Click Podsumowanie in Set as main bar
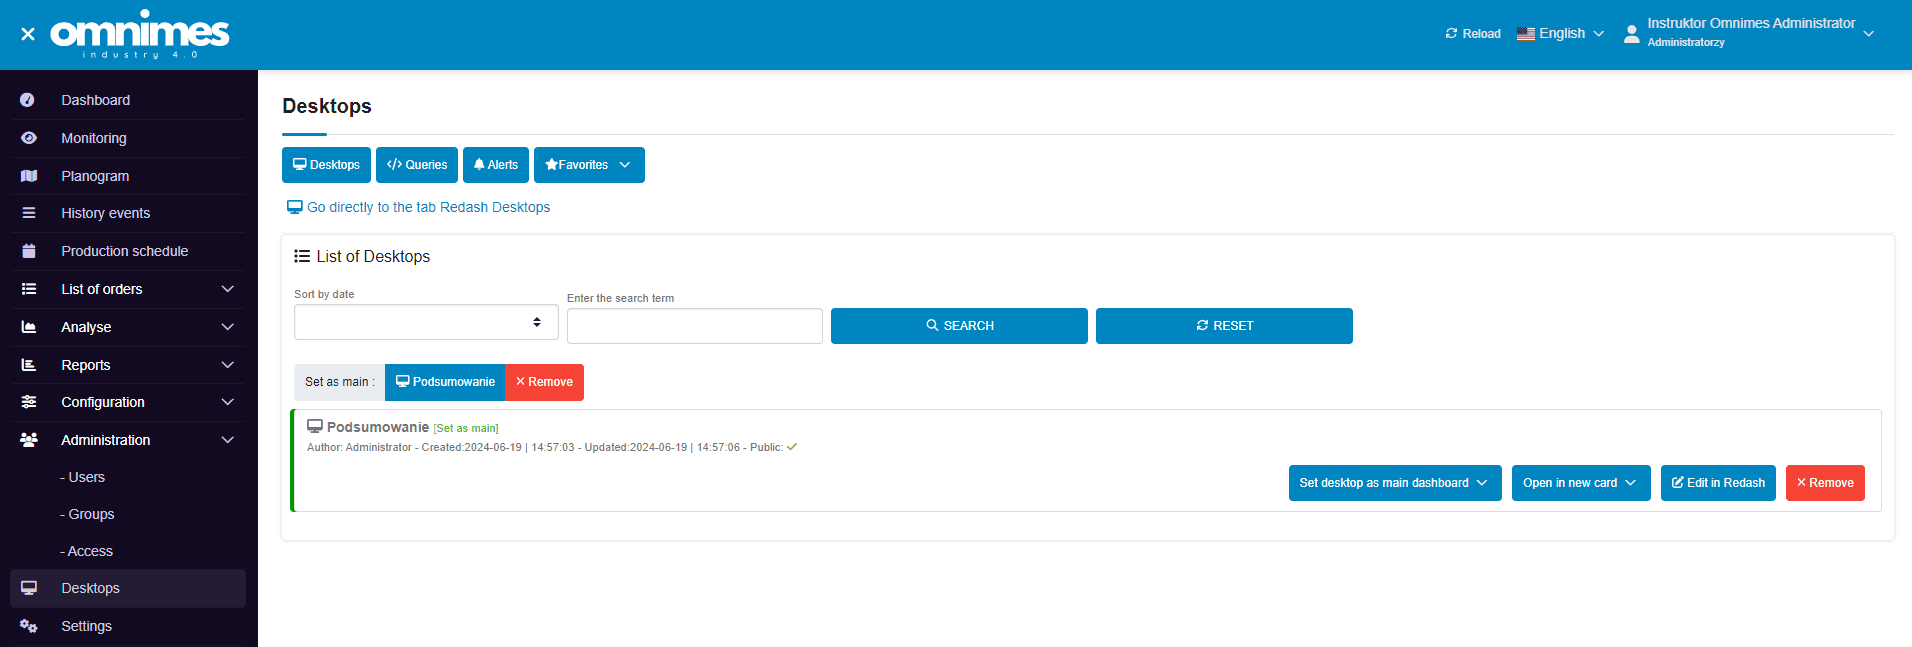This screenshot has width=1912, height=647. point(445,382)
